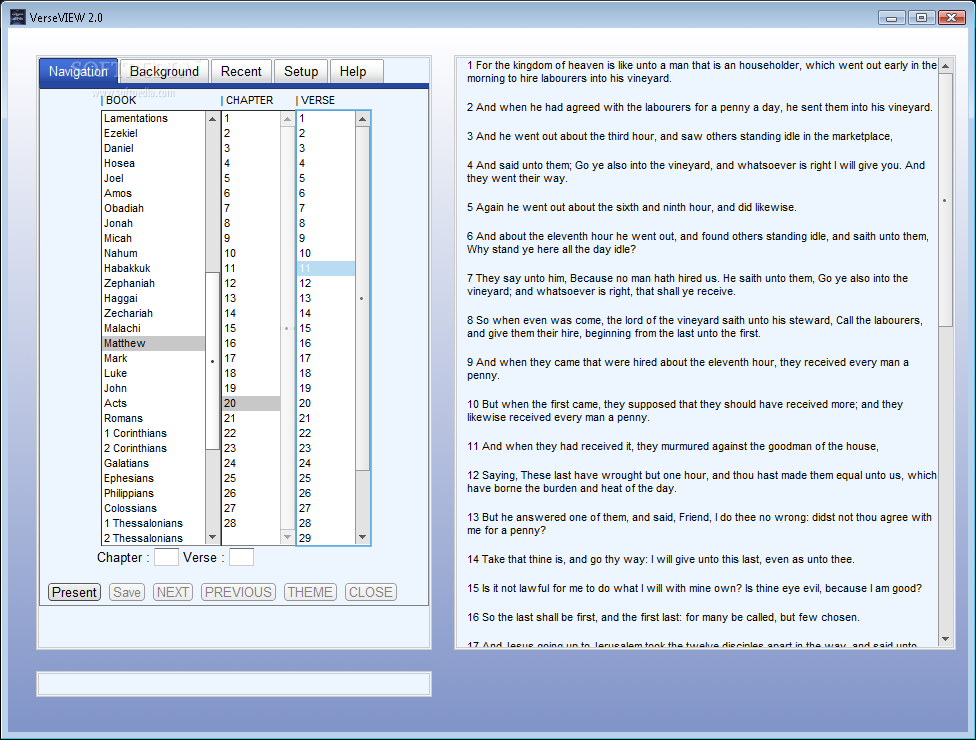Select verse 16 in the verse list
Image resolution: width=976 pixels, height=740 pixels.
point(326,343)
